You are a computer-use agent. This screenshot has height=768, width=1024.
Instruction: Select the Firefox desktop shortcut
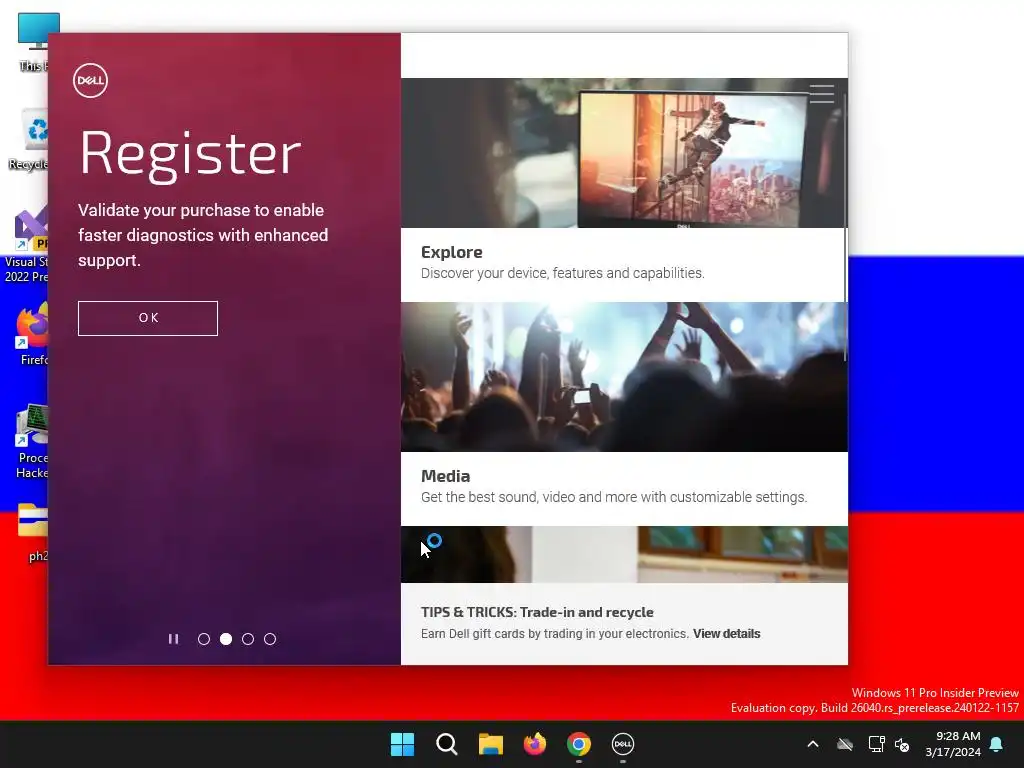pyautogui.click(x=33, y=334)
